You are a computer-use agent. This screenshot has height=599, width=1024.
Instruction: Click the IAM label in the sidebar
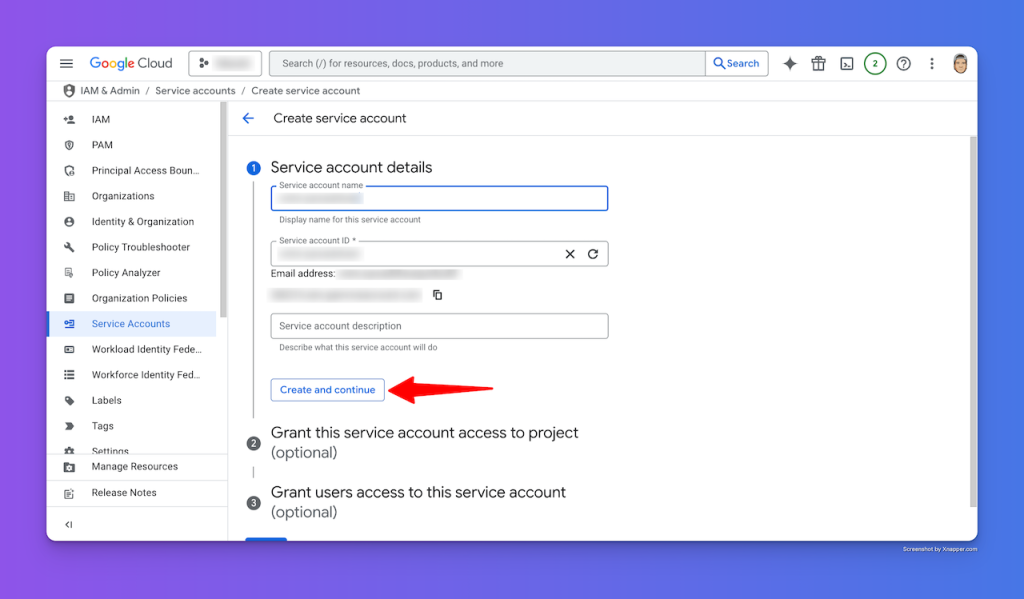point(101,120)
